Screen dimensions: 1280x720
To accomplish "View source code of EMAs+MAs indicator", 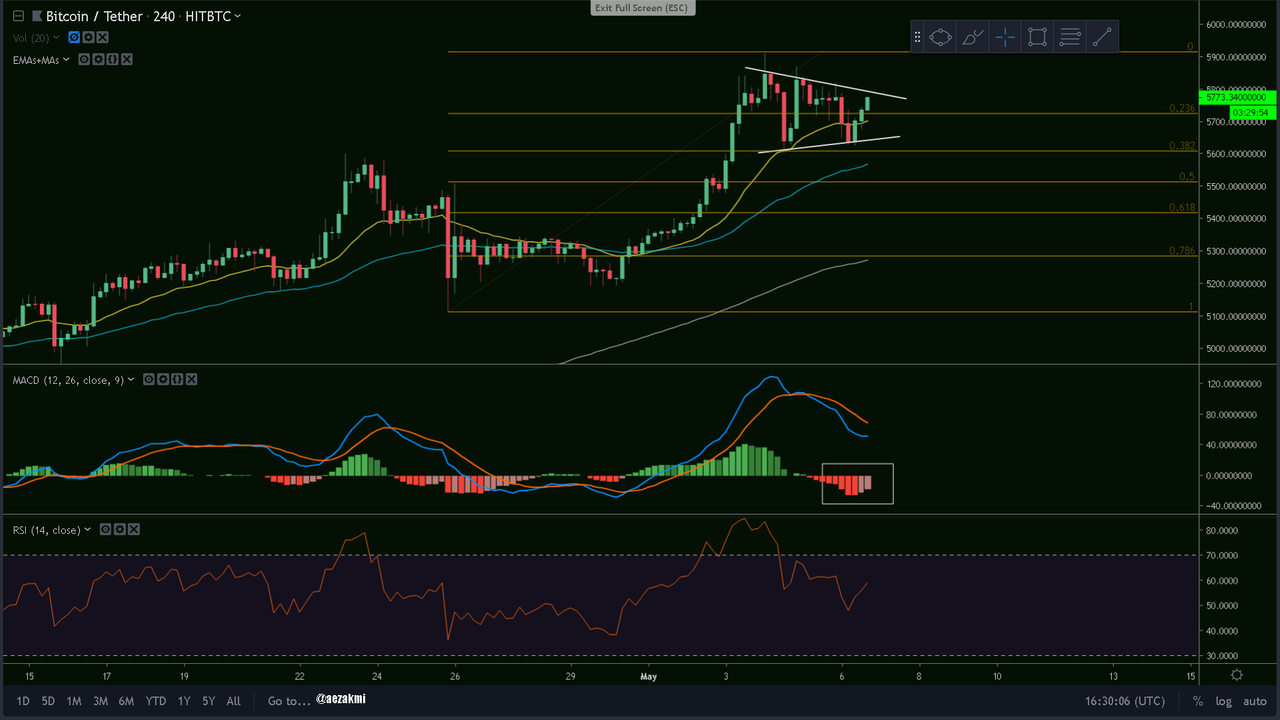I will [x=112, y=60].
